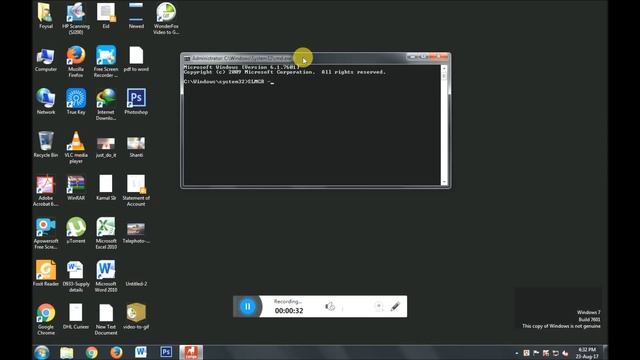Open the taskbar clock showing 4:32 PM

click(x=587, y=353)
